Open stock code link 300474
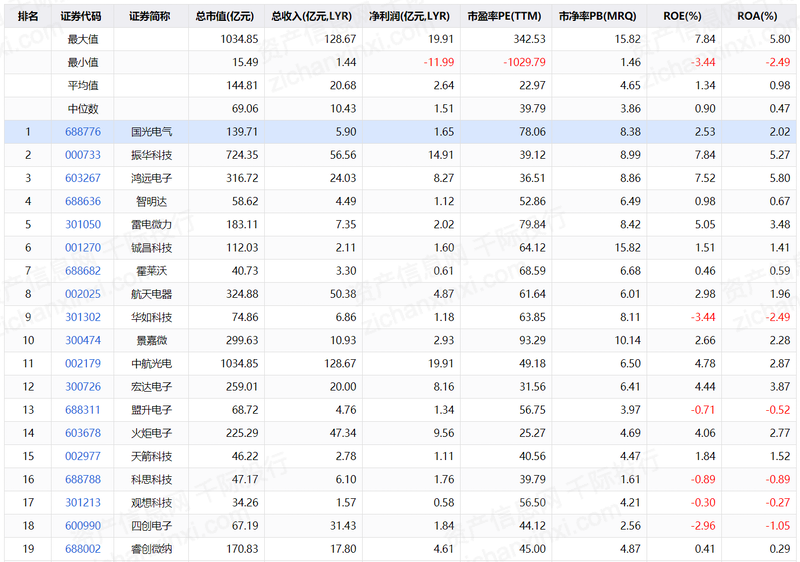Viewport: 800px width, 562px height. (x=83, y=340)
